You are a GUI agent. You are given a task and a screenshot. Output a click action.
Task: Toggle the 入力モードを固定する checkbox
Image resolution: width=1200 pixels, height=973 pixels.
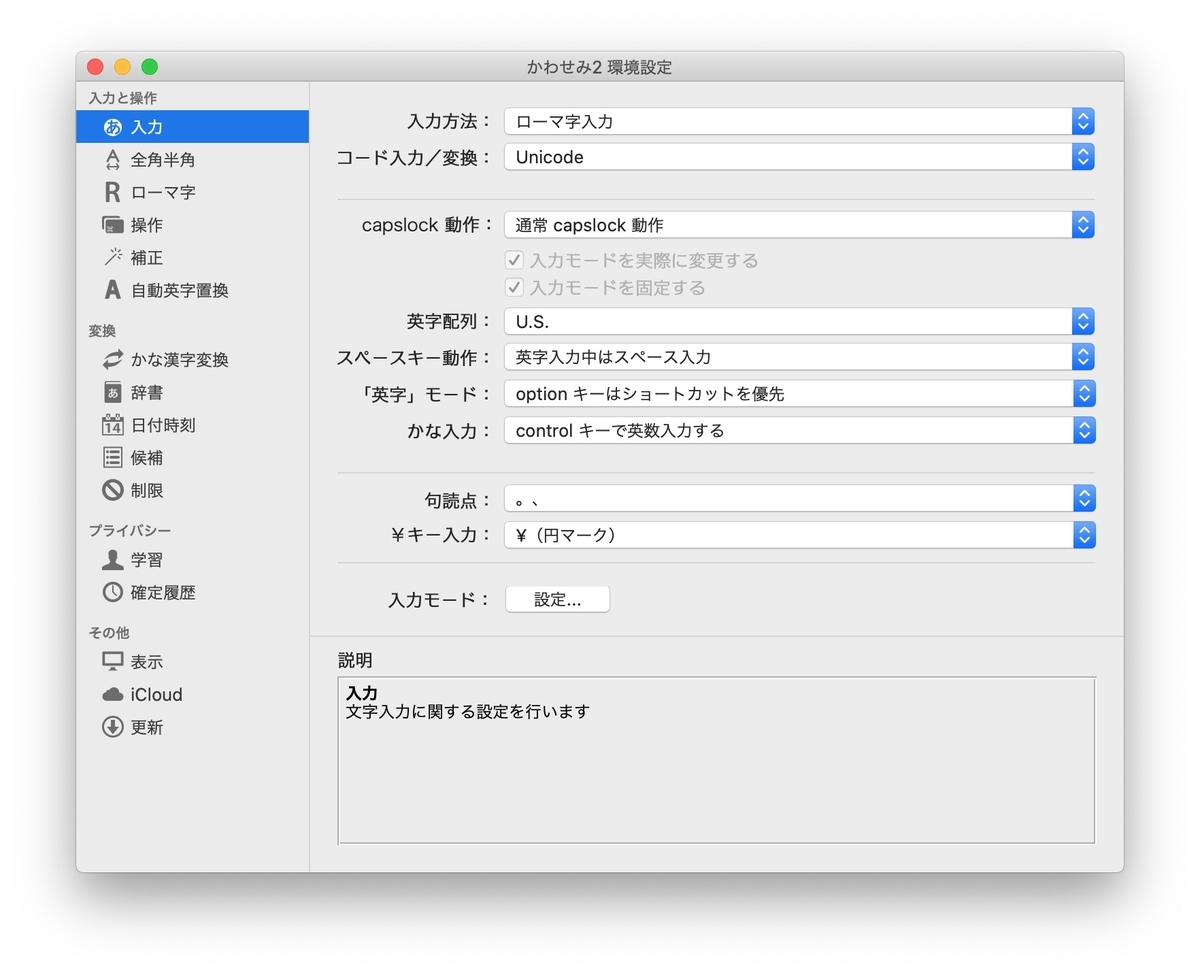[x=514, y=287]
